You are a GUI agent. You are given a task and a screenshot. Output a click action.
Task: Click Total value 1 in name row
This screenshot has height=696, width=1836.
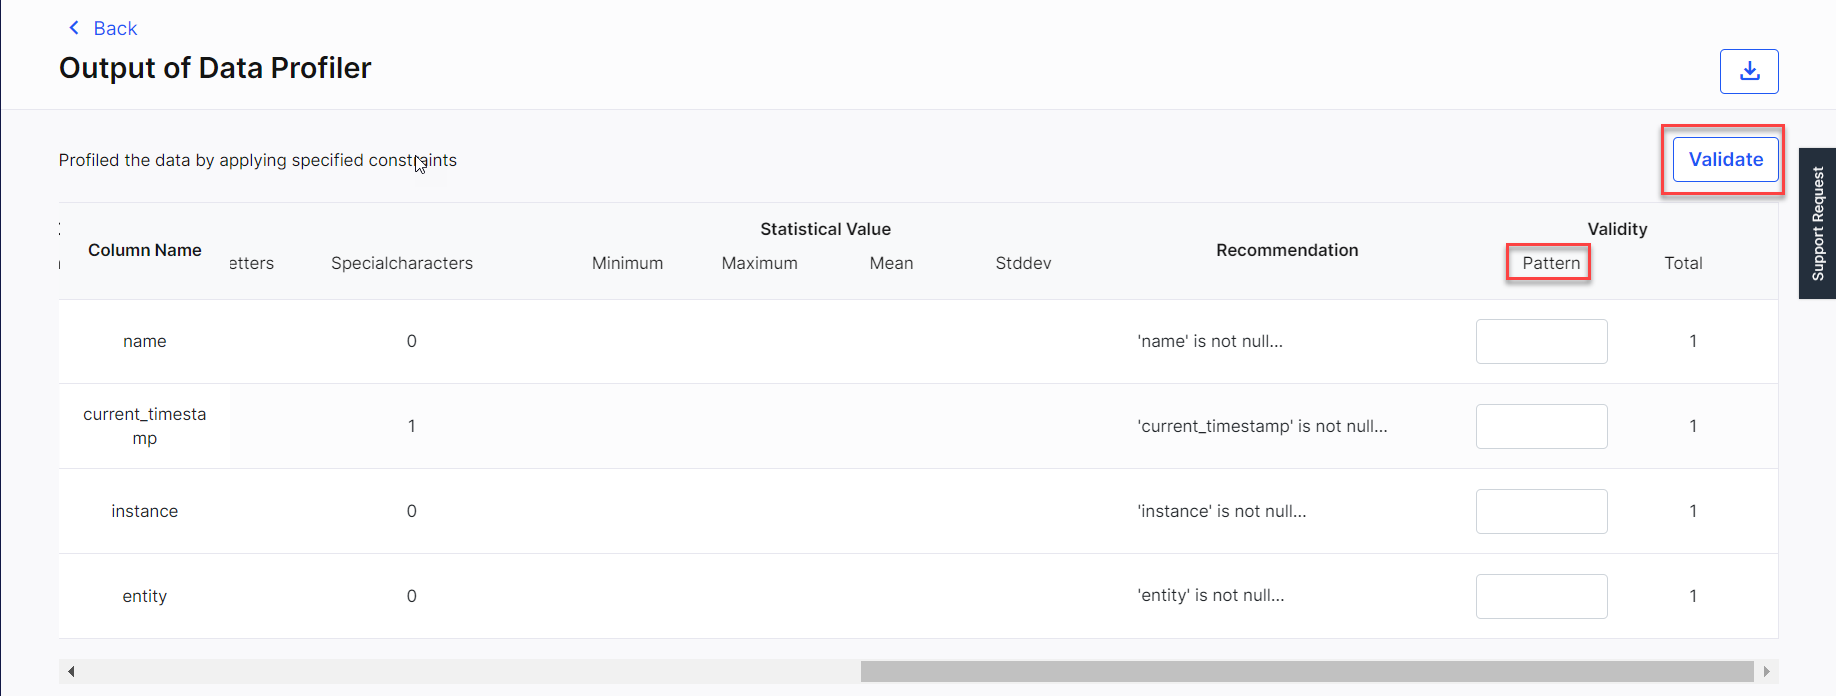(x=1692, y=341)
